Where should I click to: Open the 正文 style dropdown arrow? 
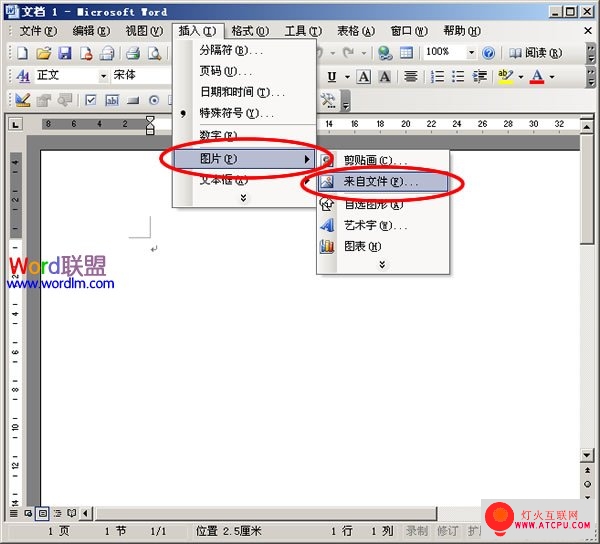pos(103,77)
